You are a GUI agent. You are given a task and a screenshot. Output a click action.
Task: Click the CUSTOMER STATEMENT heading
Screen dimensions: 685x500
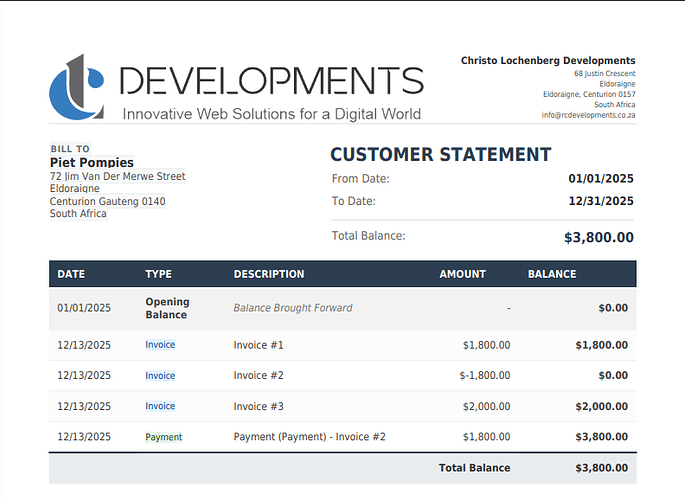(440, 154)
